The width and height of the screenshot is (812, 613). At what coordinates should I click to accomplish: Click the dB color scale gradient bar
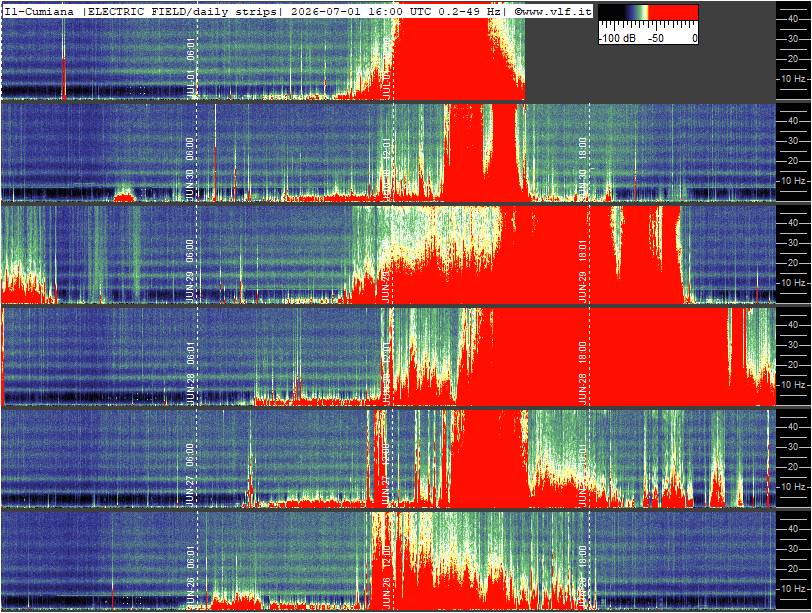point(648,13)
